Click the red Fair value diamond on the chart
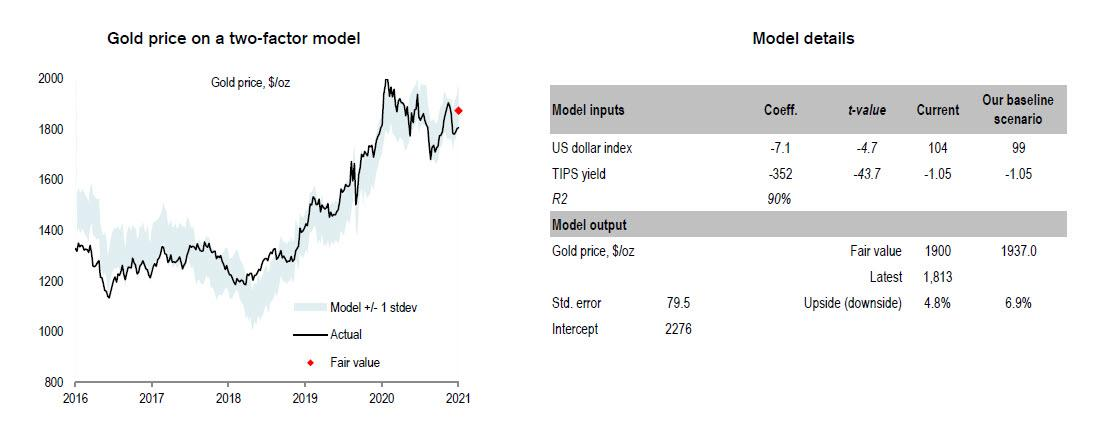Viewport: 1094px width, 430px height. click(458, 110)
